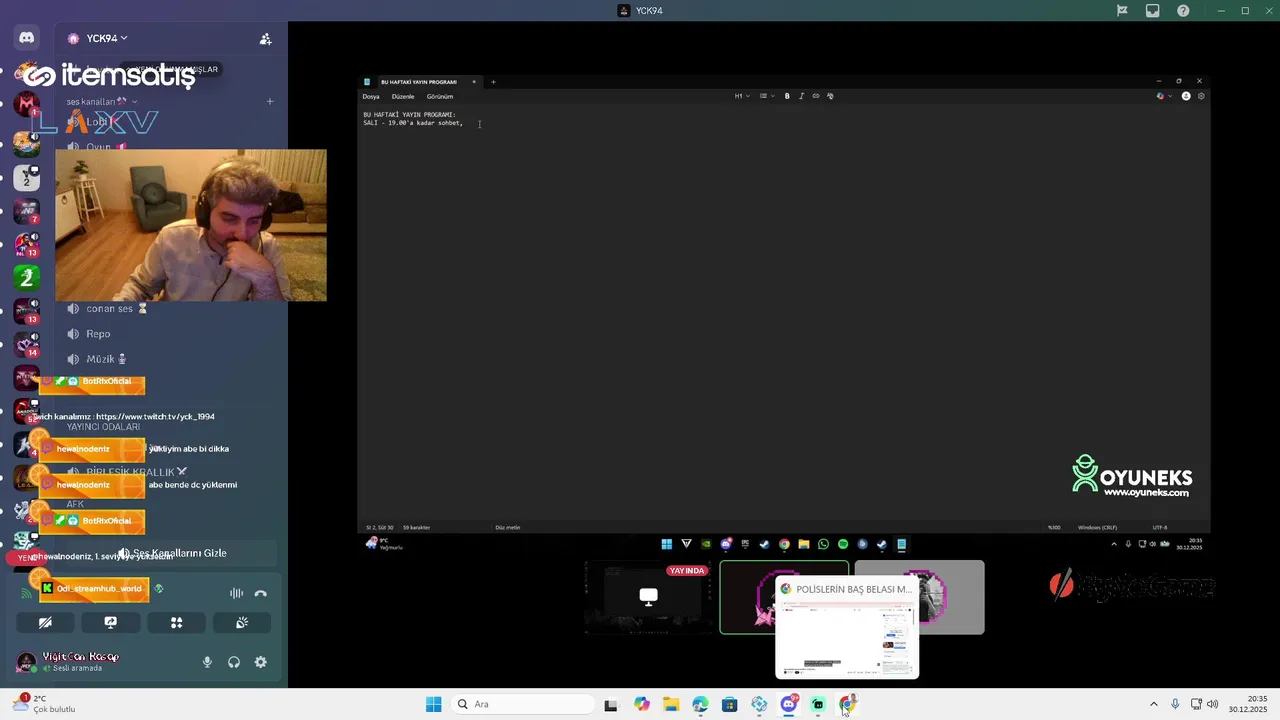1280x720 pixels.
Task: Toggle italic formatting in Notepad
Action: point(801,96)
